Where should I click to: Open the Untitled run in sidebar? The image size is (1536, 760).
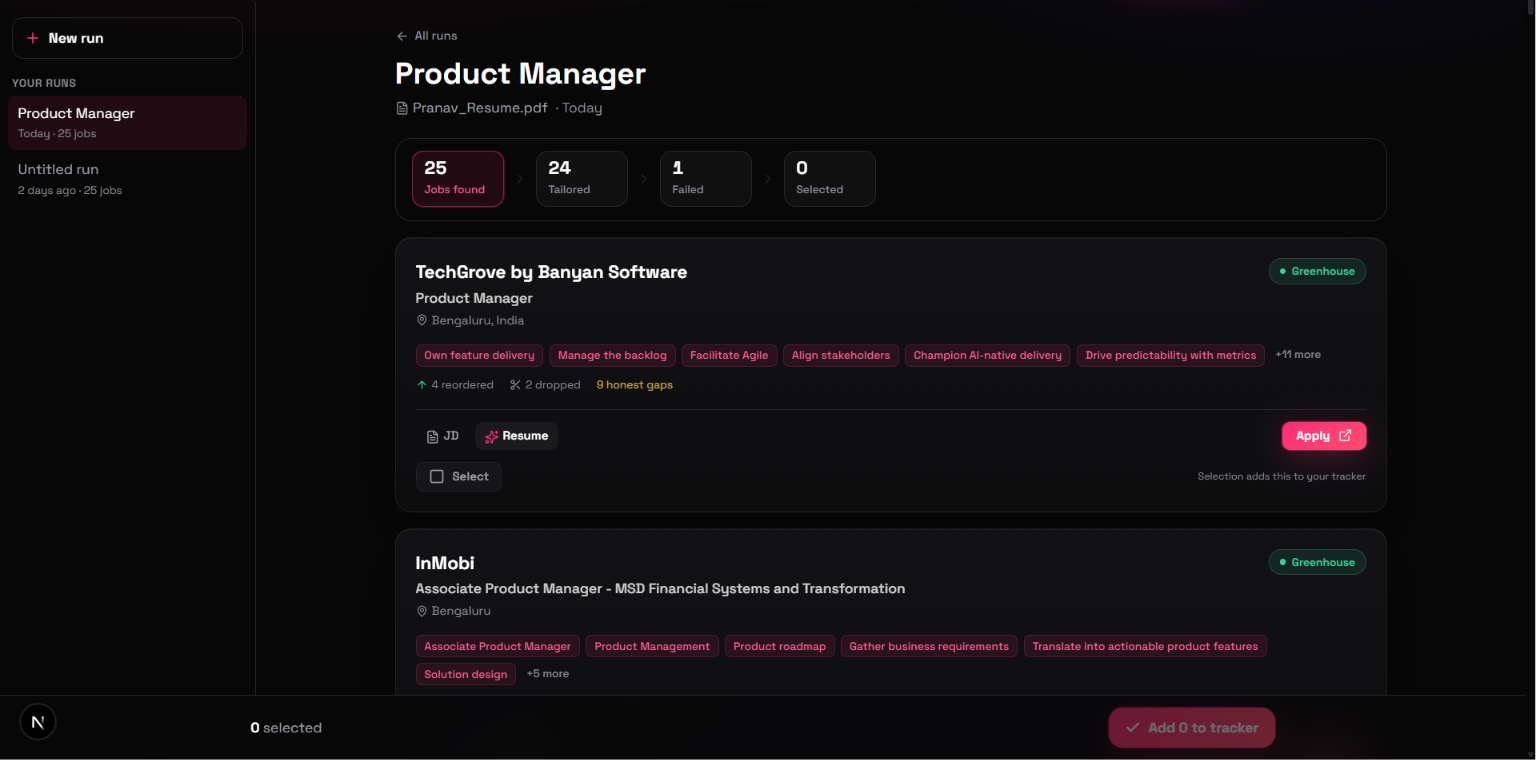coord(127,179)
